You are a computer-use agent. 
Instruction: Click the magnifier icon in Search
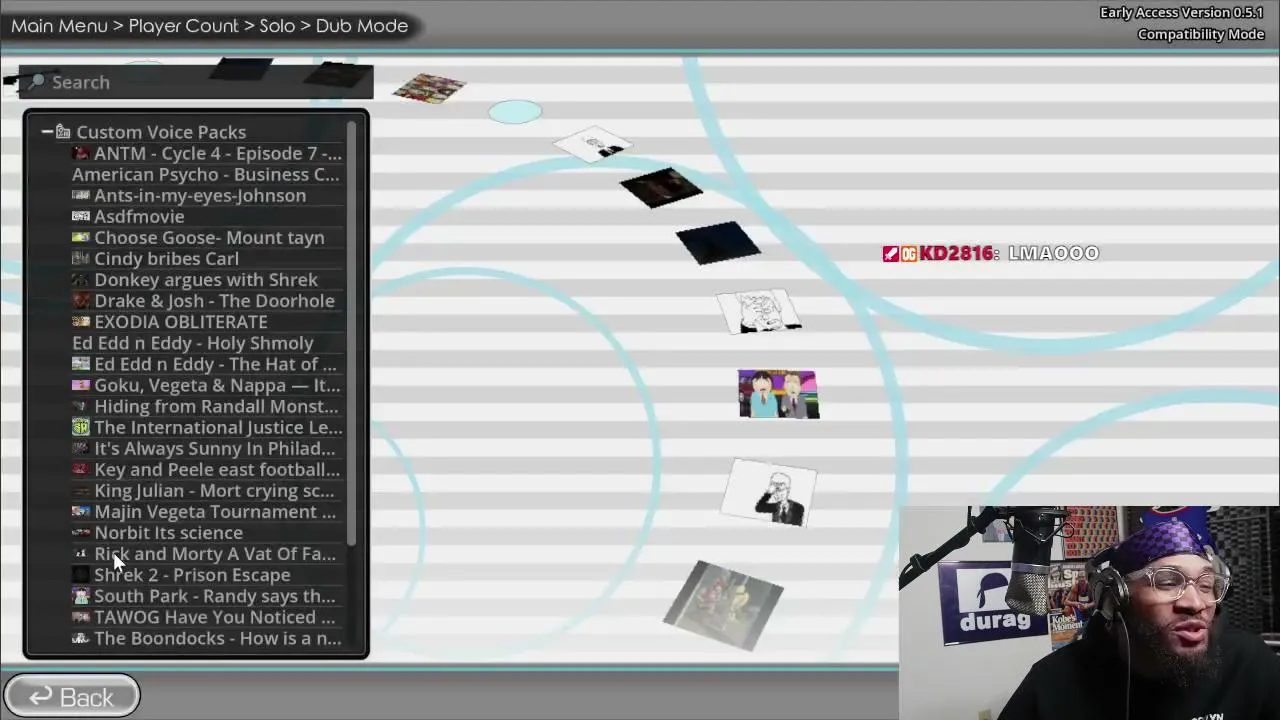pyautogui.click(x=36, y=82)
